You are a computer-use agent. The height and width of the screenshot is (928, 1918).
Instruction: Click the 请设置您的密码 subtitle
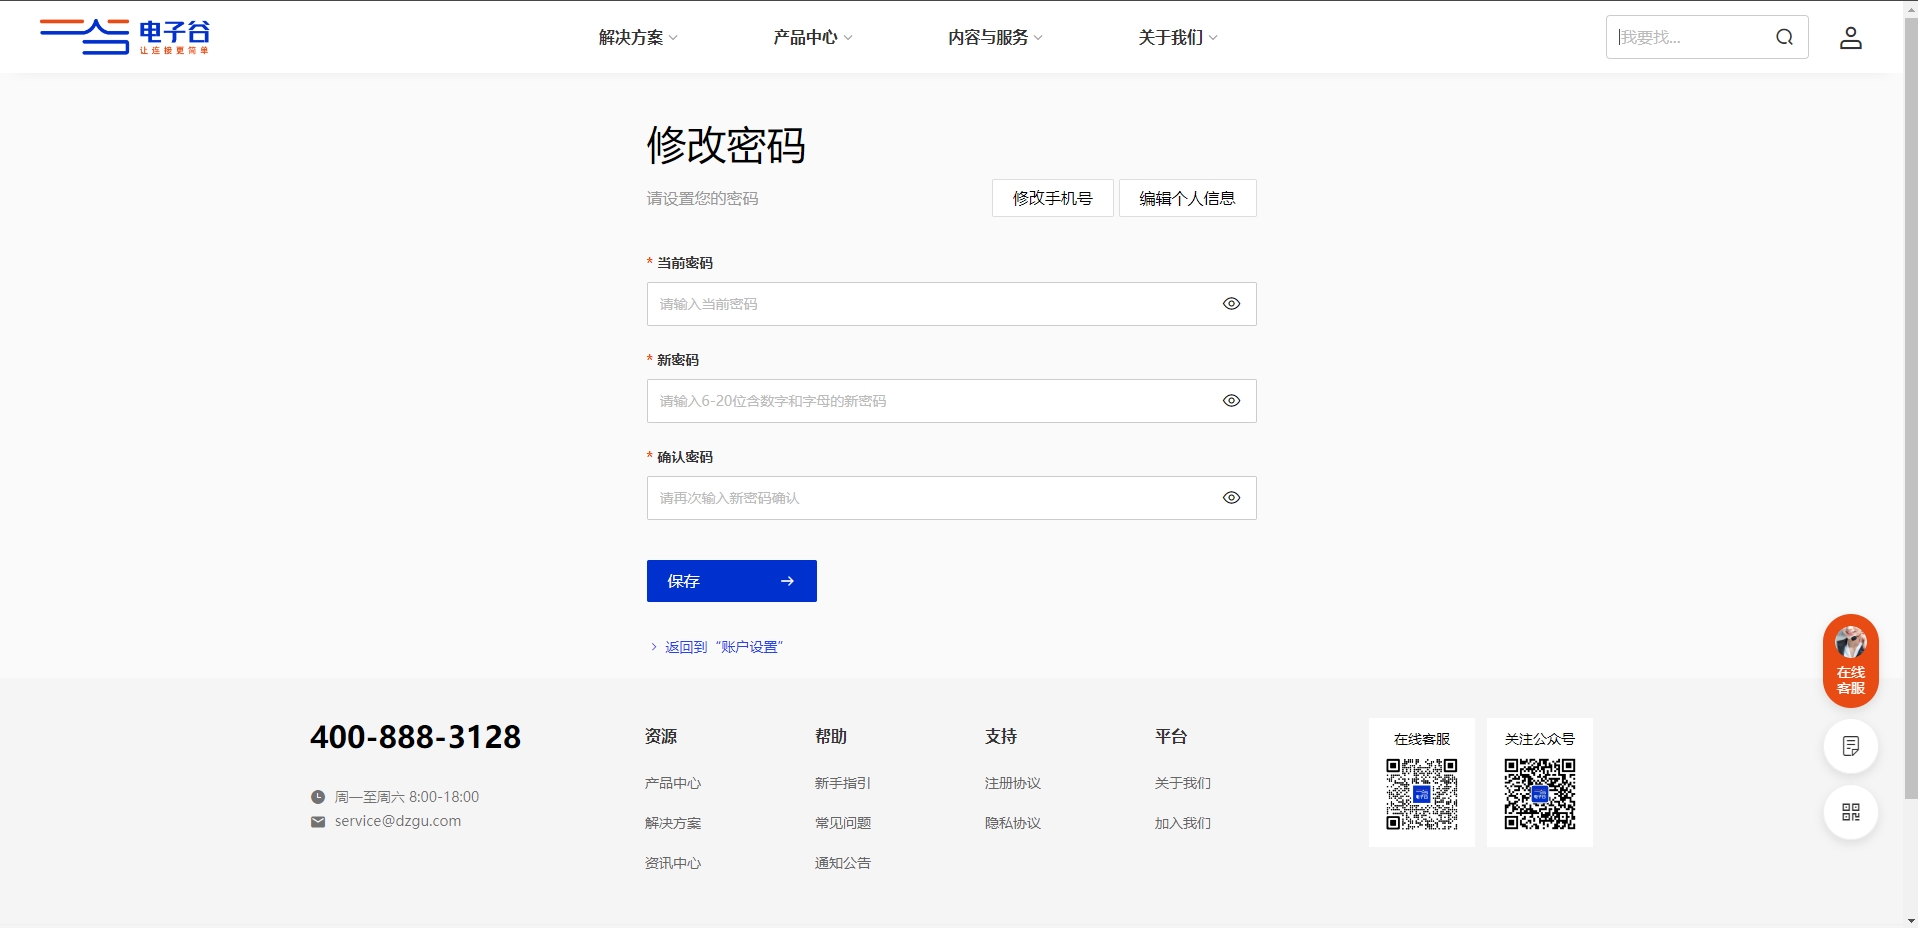pos(702,198)
